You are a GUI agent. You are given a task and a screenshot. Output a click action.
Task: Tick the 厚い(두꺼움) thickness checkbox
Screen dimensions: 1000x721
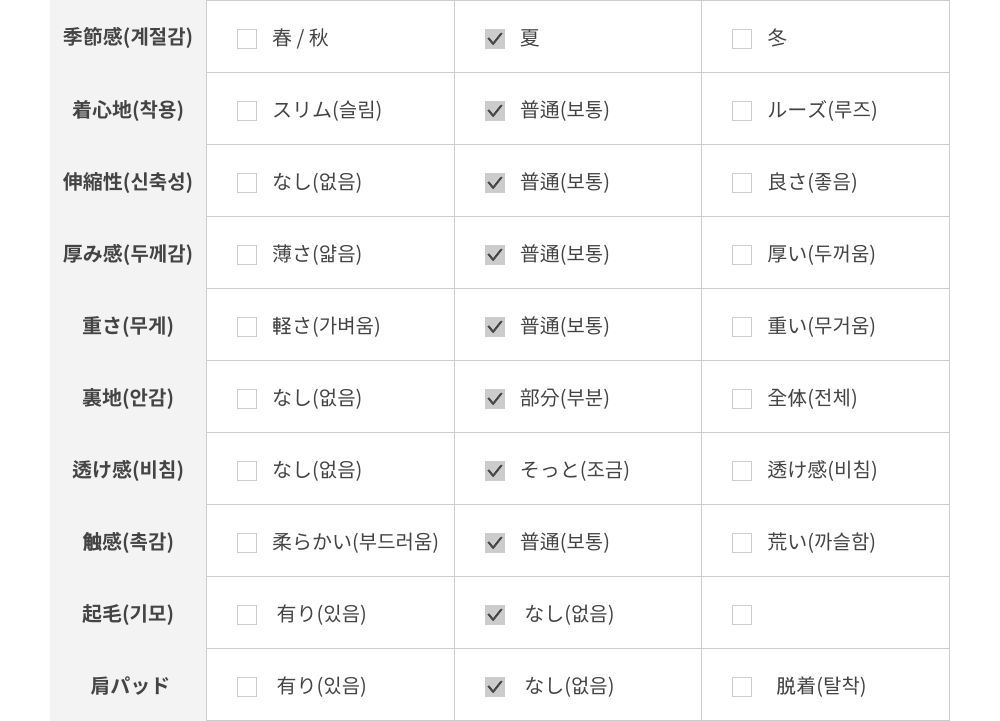click(x=742, y=255)
